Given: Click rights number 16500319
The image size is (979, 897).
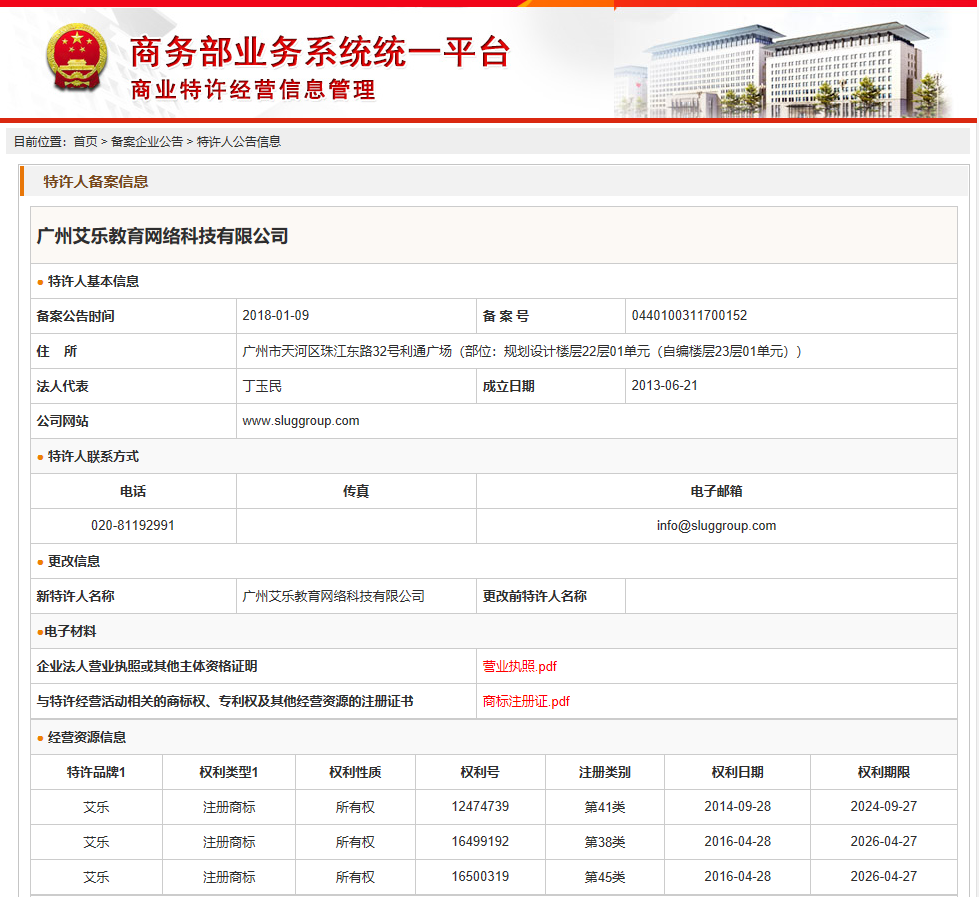Looking at the screenshot, I should click(x=480, y=876).
